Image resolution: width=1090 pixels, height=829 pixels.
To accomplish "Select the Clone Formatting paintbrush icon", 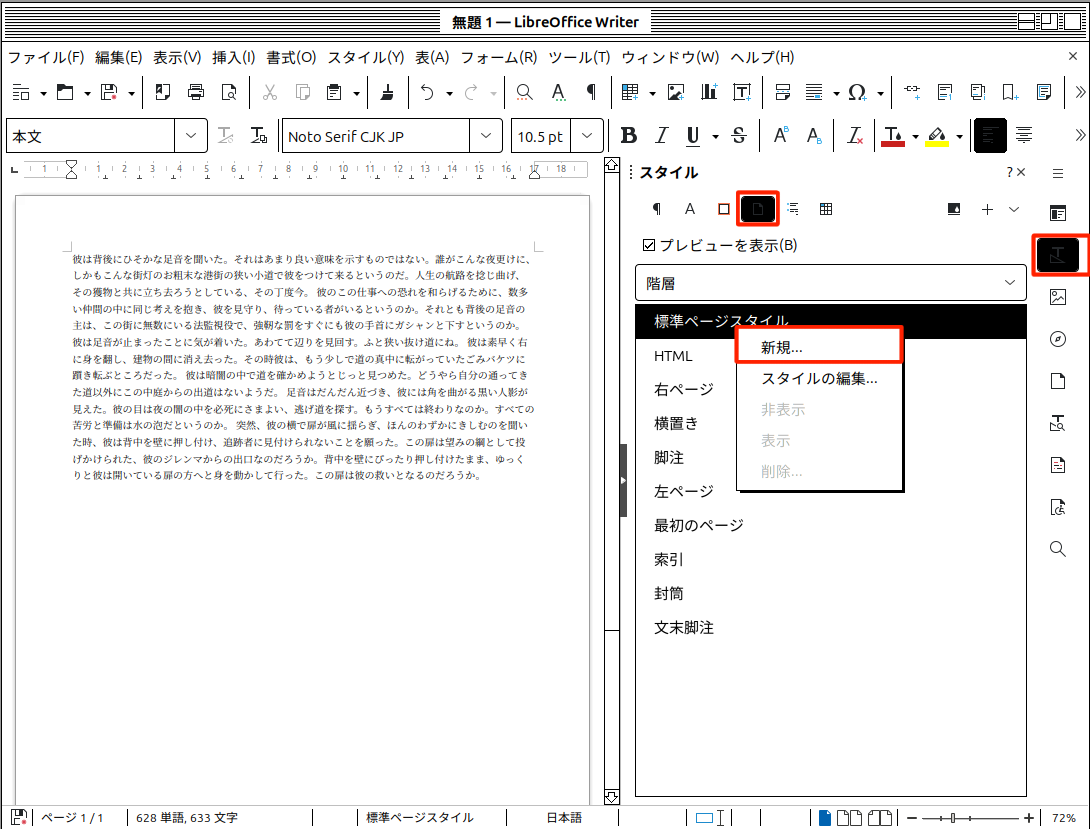I will (387, 92).
